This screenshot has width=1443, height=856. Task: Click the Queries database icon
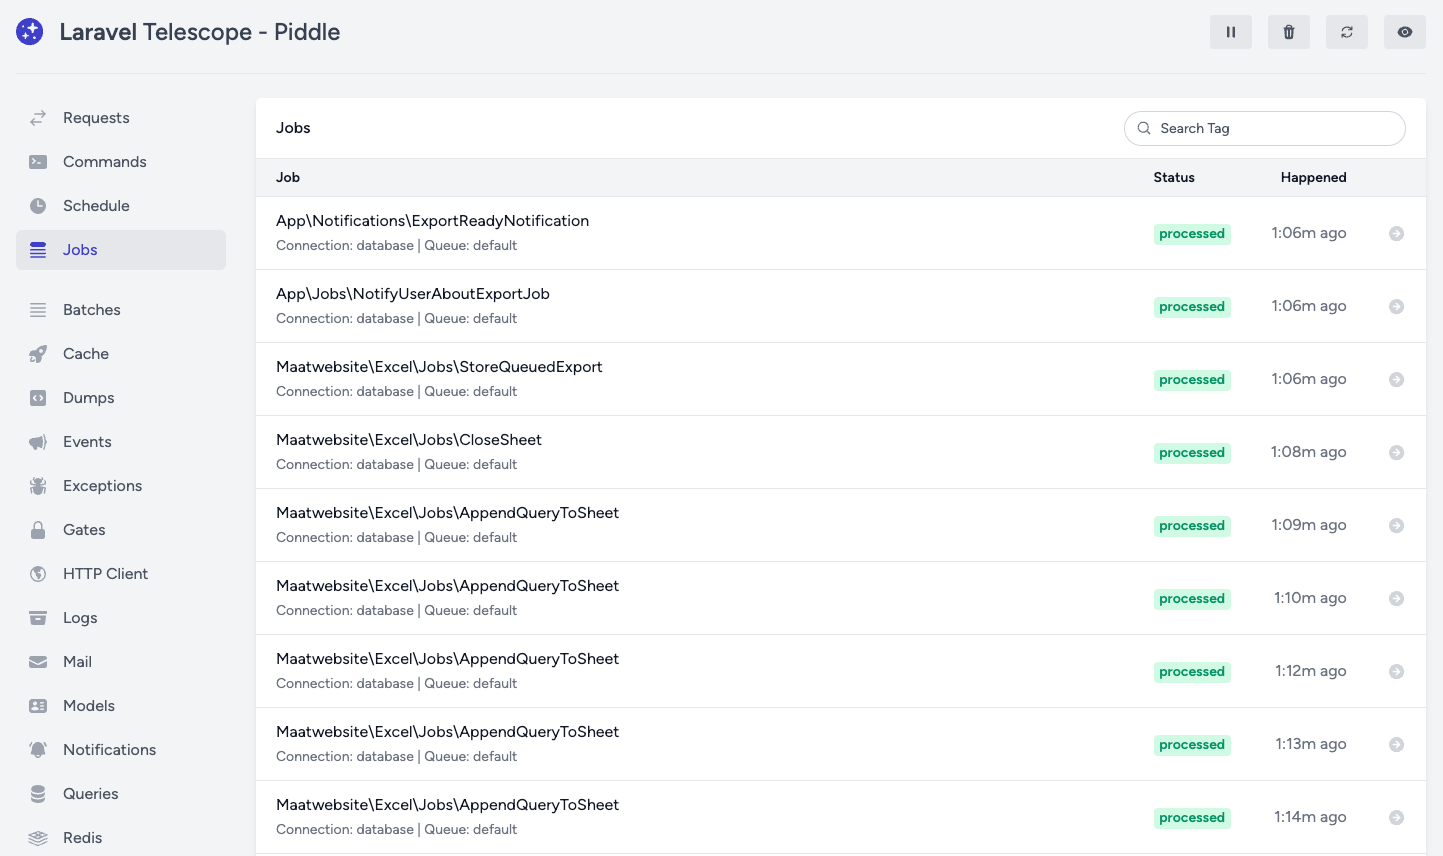[x=38, y=794]
